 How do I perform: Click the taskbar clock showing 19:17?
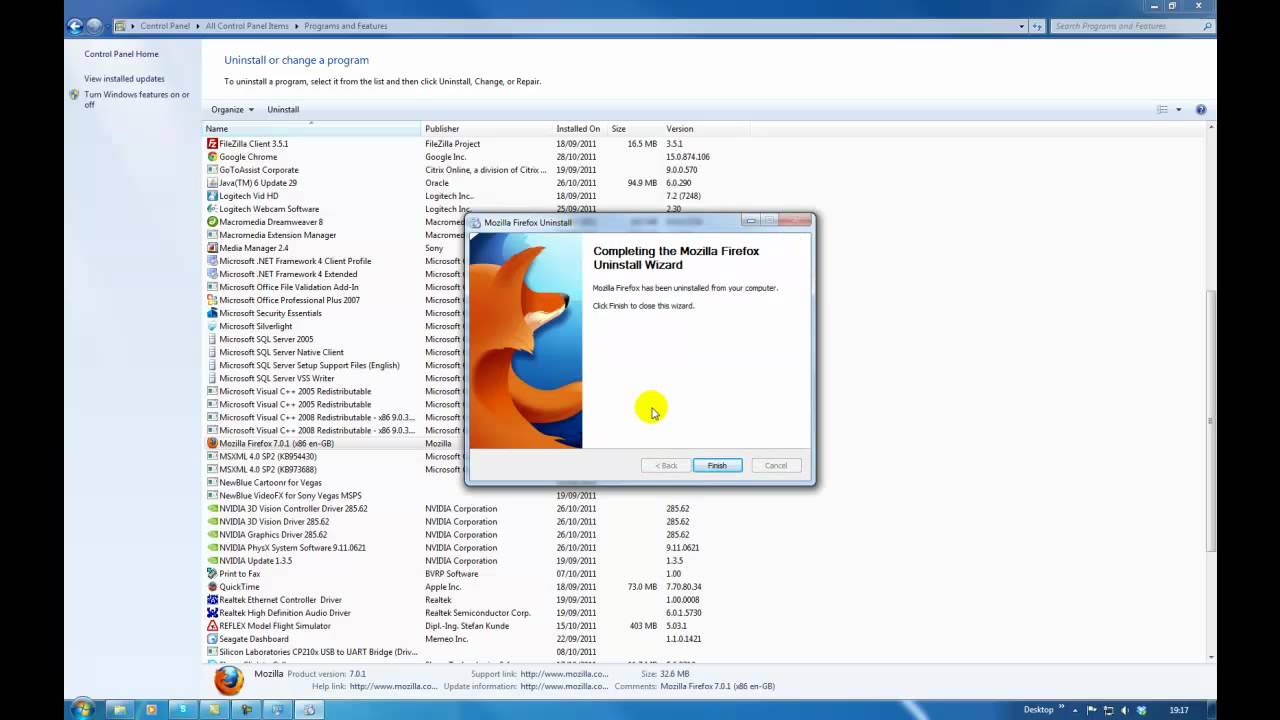click(1178, 710)
